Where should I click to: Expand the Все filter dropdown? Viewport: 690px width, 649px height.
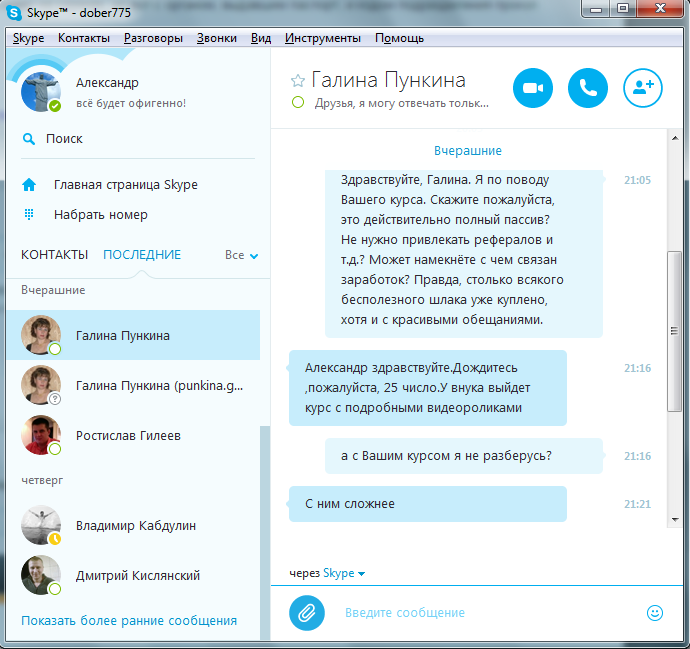pyautogui.click(x=241, y=255)
